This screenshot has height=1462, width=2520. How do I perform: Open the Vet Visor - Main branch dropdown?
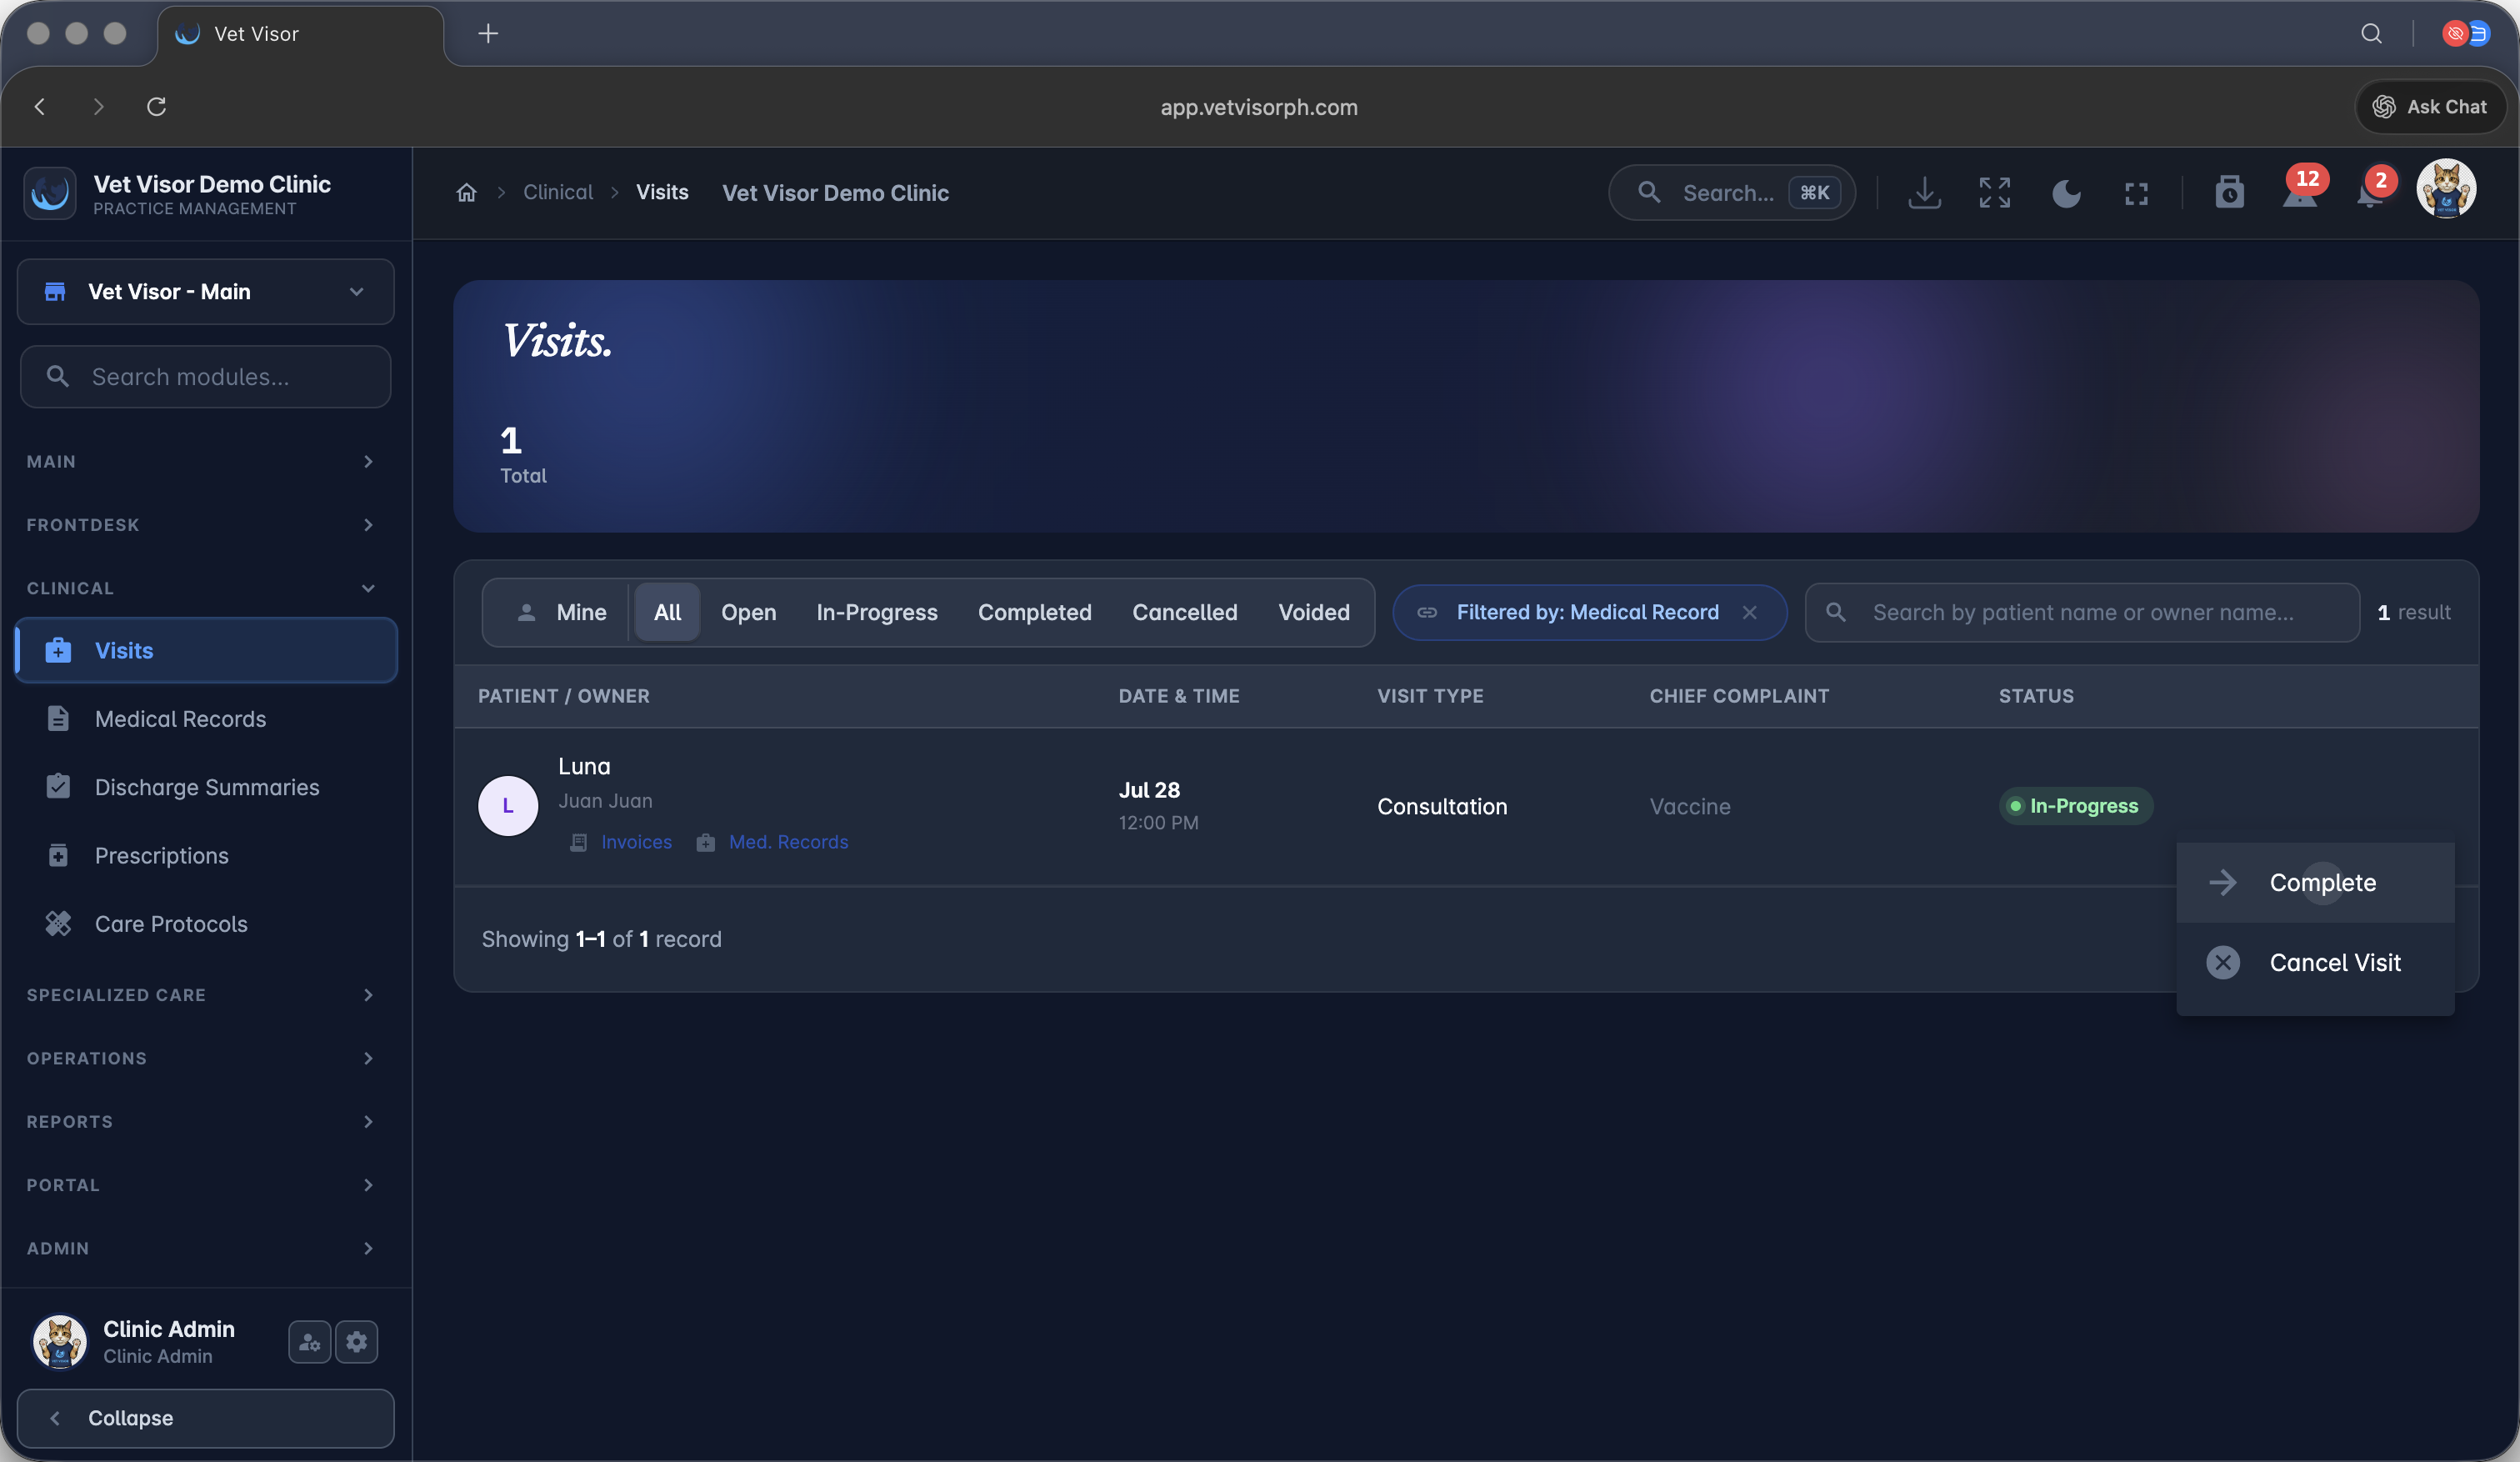pos(205,292)
